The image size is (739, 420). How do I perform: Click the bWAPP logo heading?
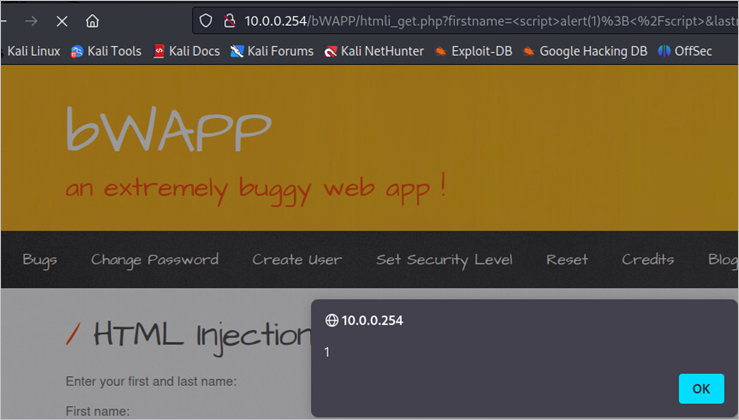169,129
